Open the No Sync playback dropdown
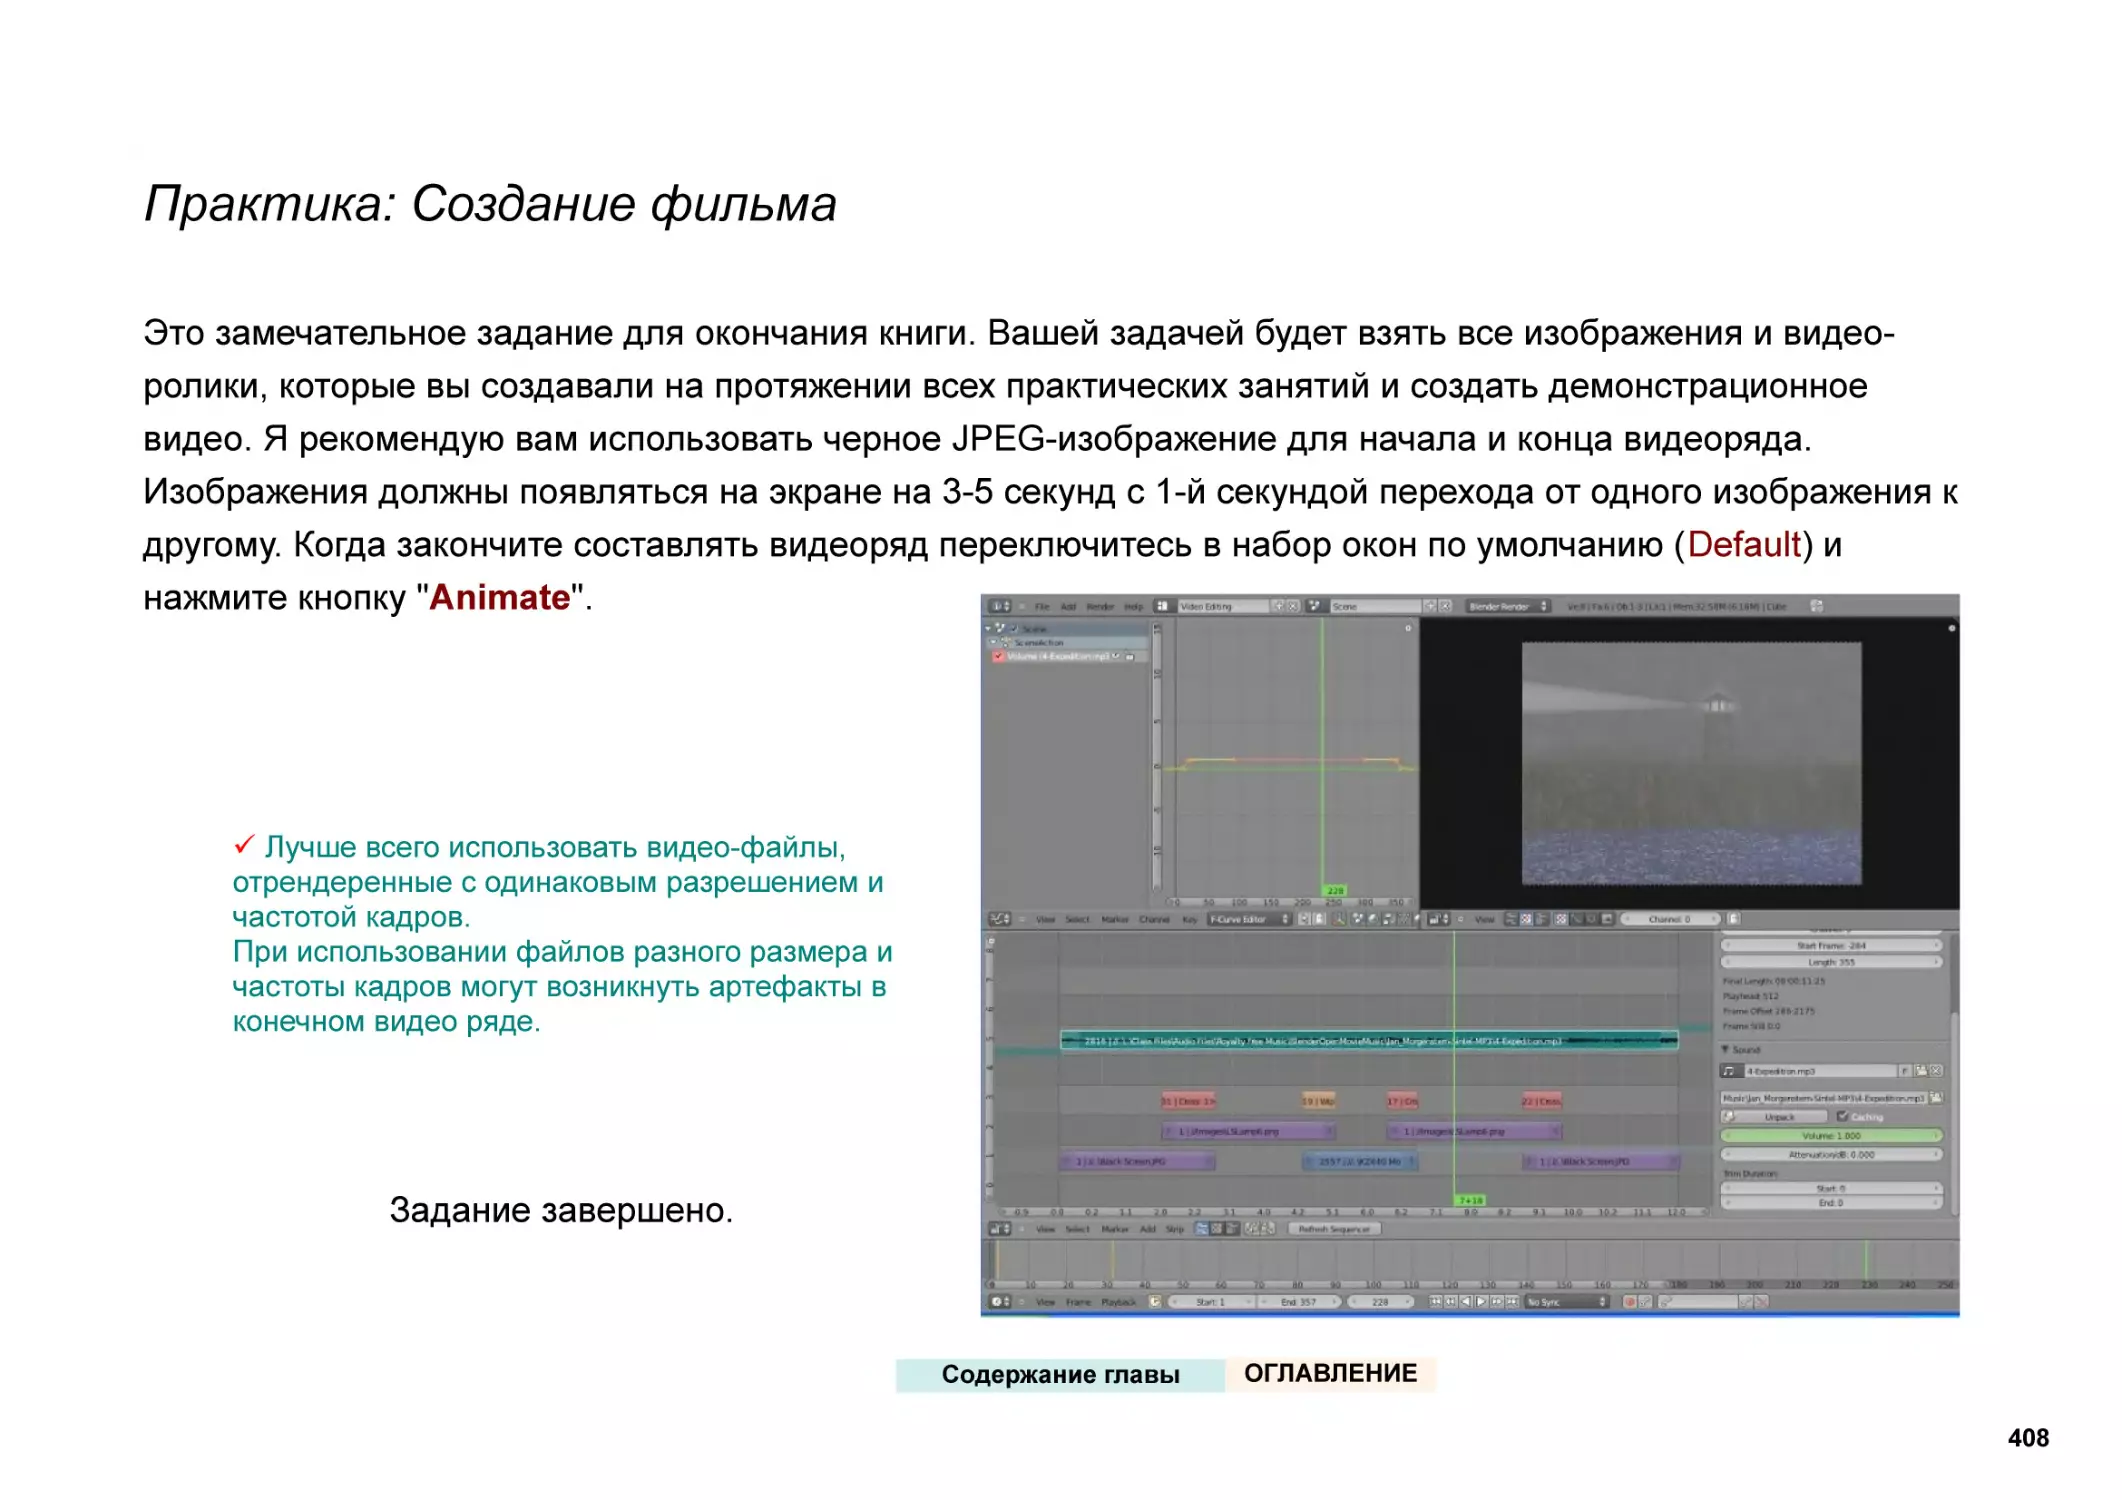Screen dimensions: 2122x1500 (1566, 1302)
